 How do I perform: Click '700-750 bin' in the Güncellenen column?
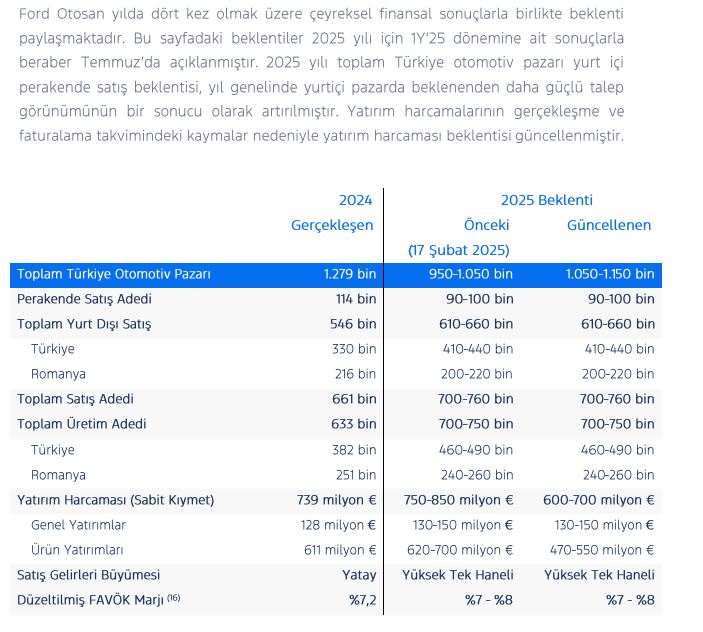pyautogui.click(x=617, y=424)
